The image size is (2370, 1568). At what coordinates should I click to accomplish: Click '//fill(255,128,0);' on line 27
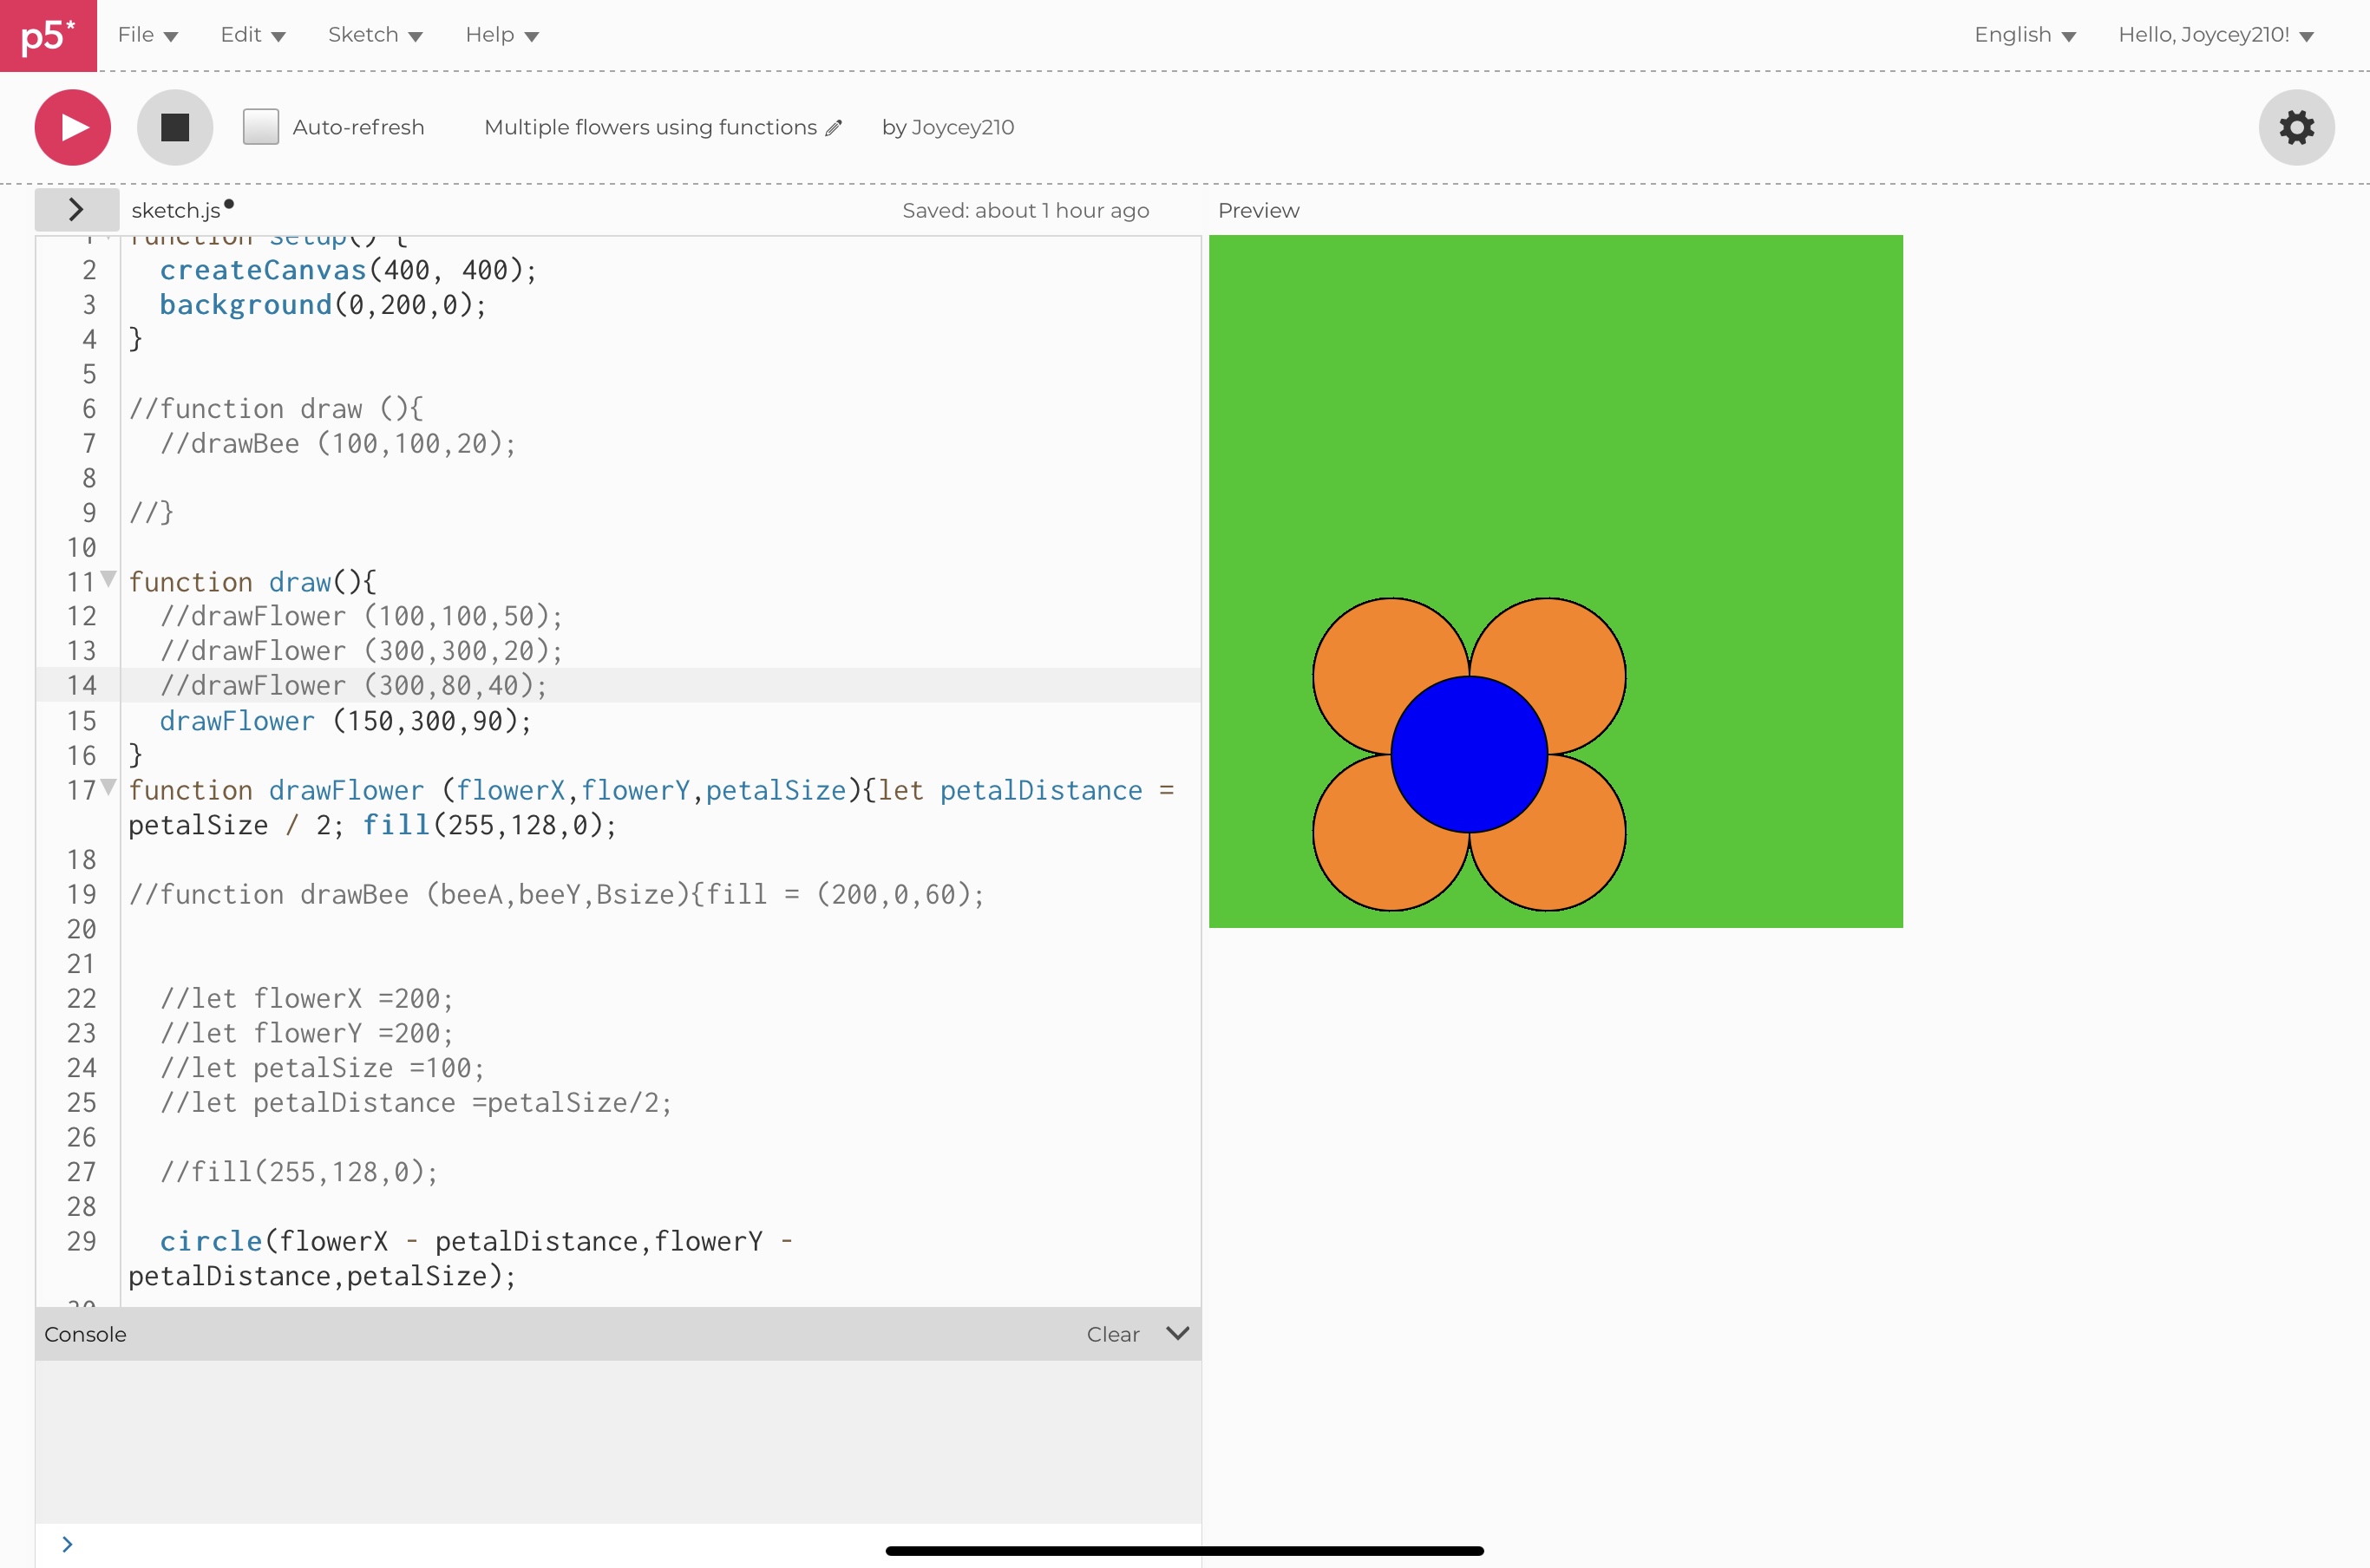[299, 1172]
